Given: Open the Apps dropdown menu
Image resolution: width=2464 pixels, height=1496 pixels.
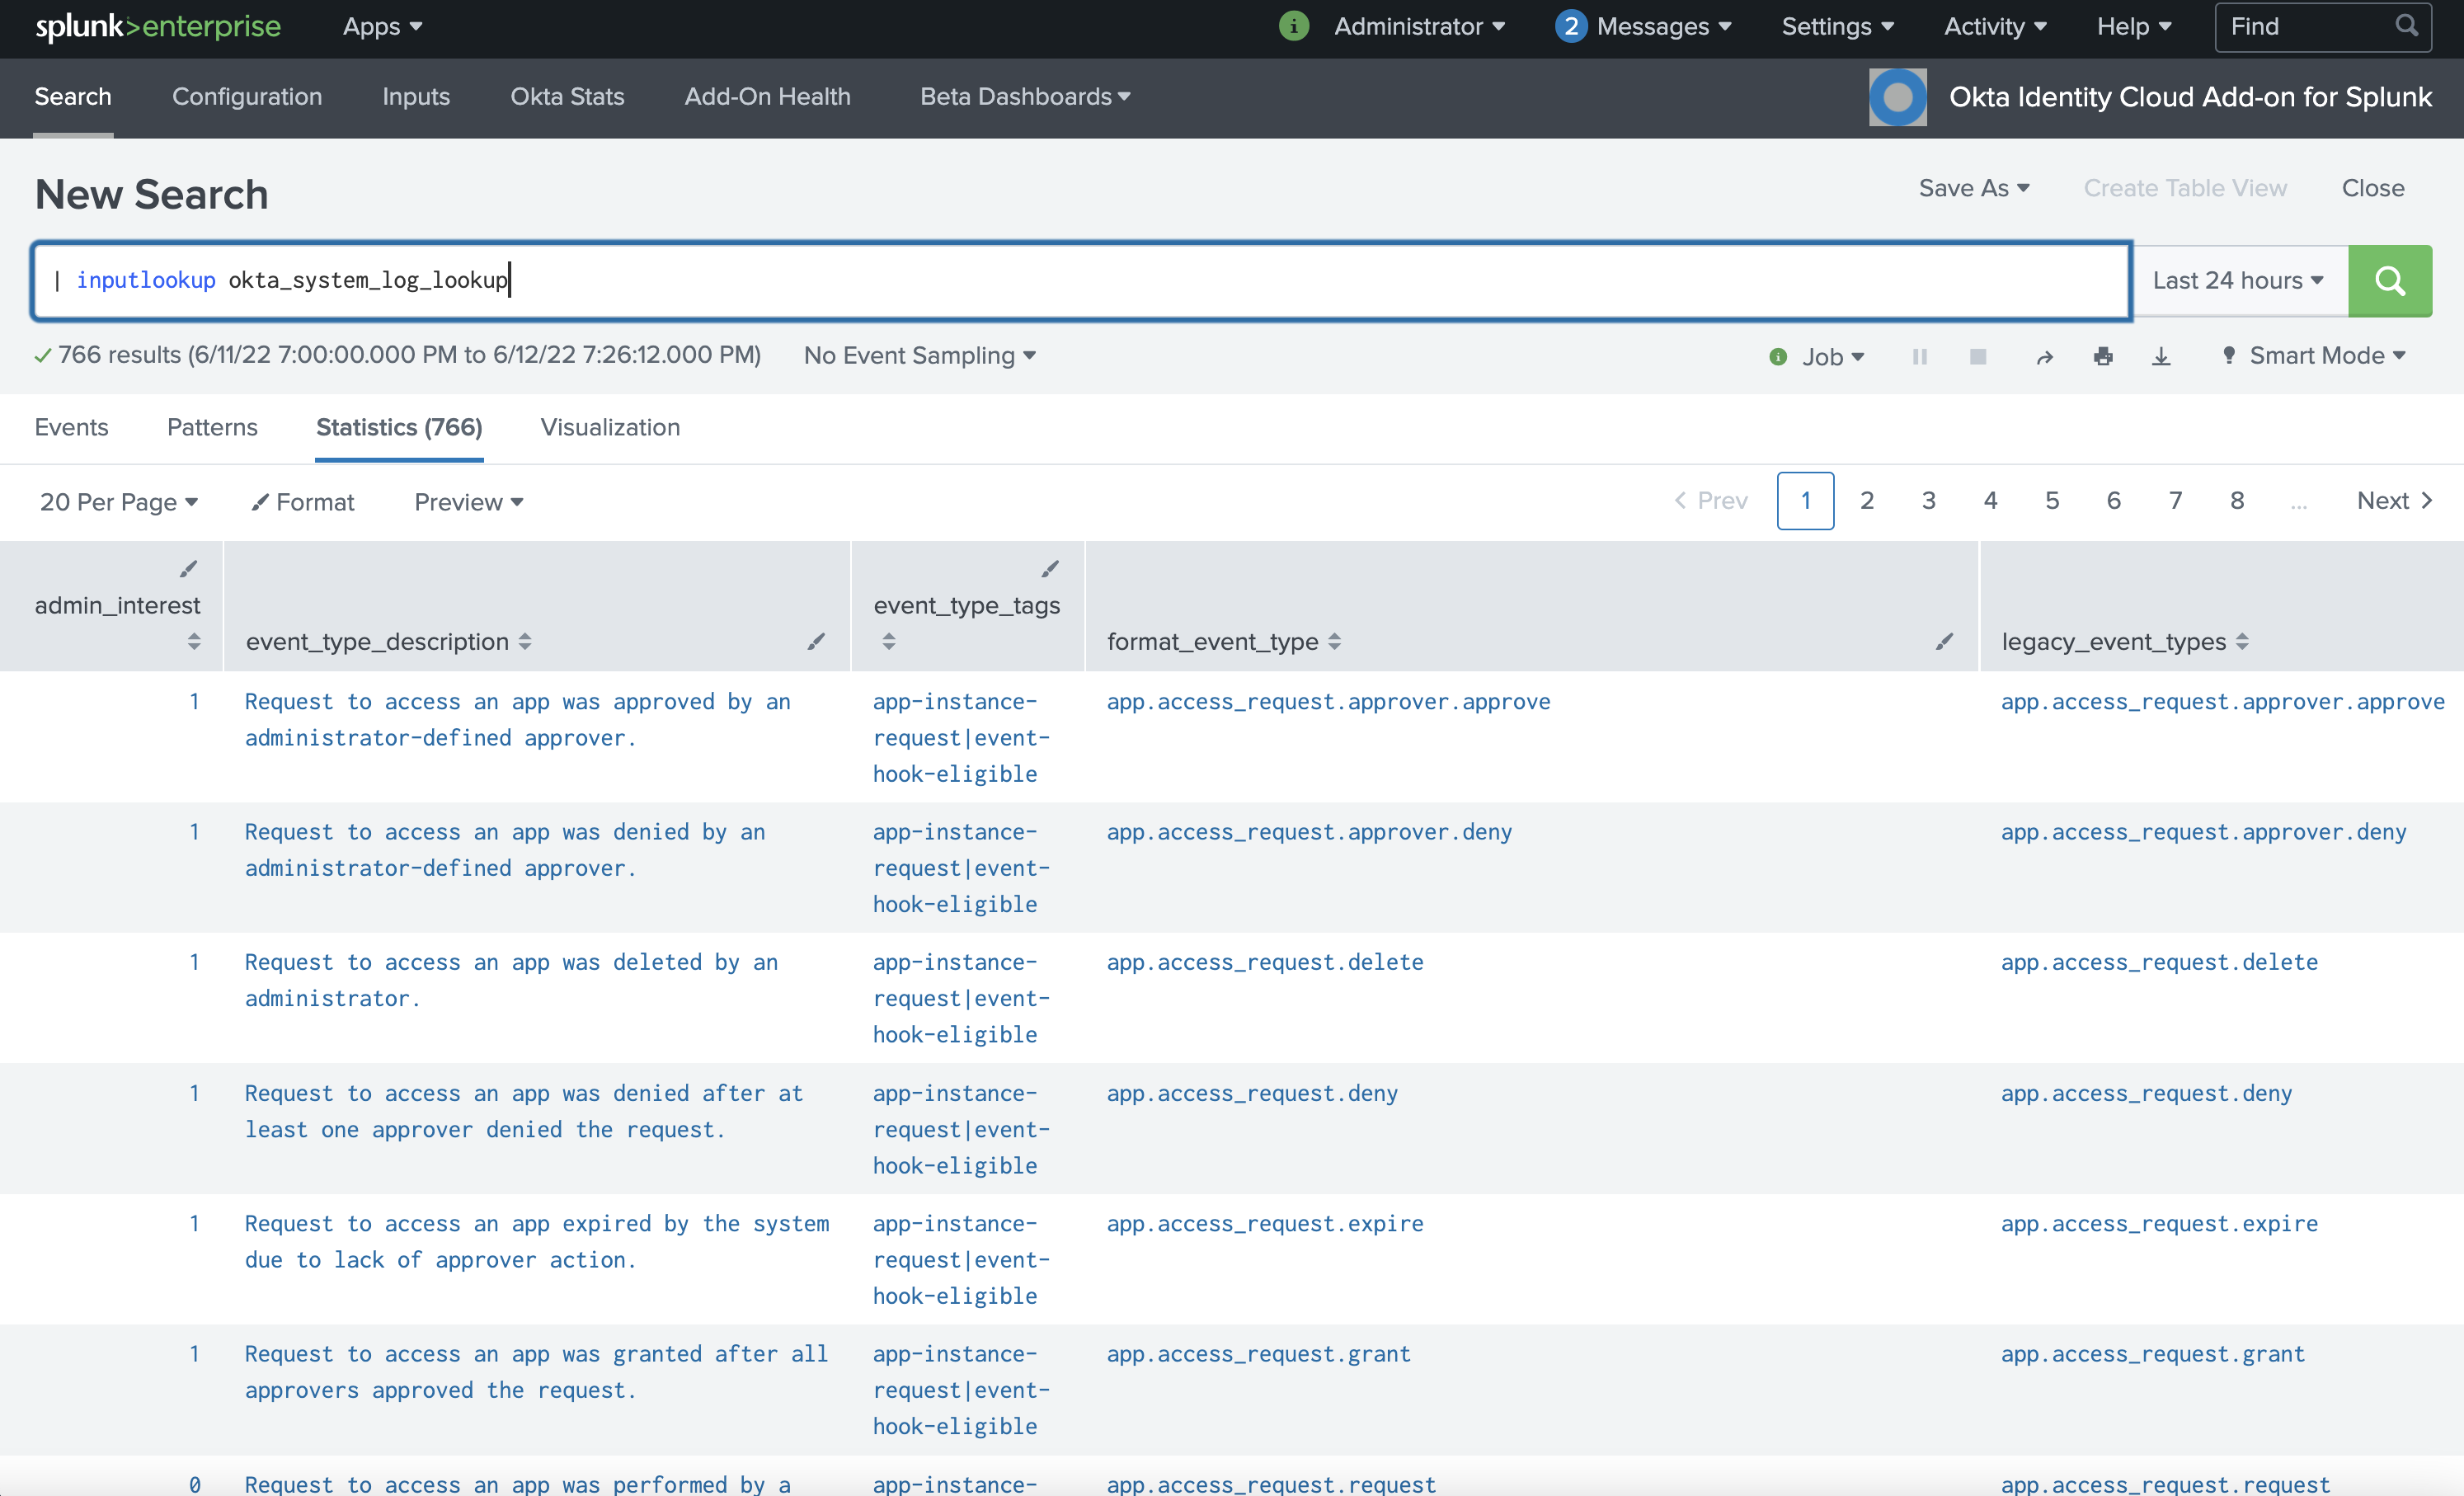Looking at the screenshot, I should 382,26.
